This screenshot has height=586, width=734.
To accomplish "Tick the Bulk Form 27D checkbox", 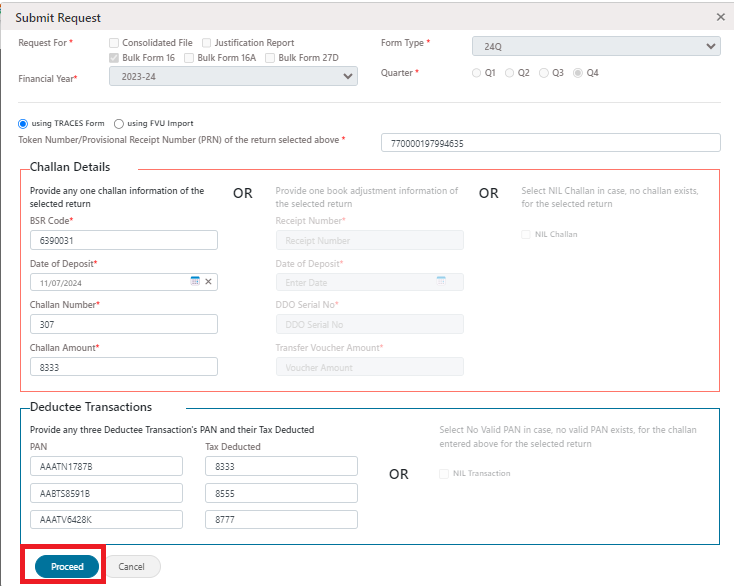I will coord(270,58).
